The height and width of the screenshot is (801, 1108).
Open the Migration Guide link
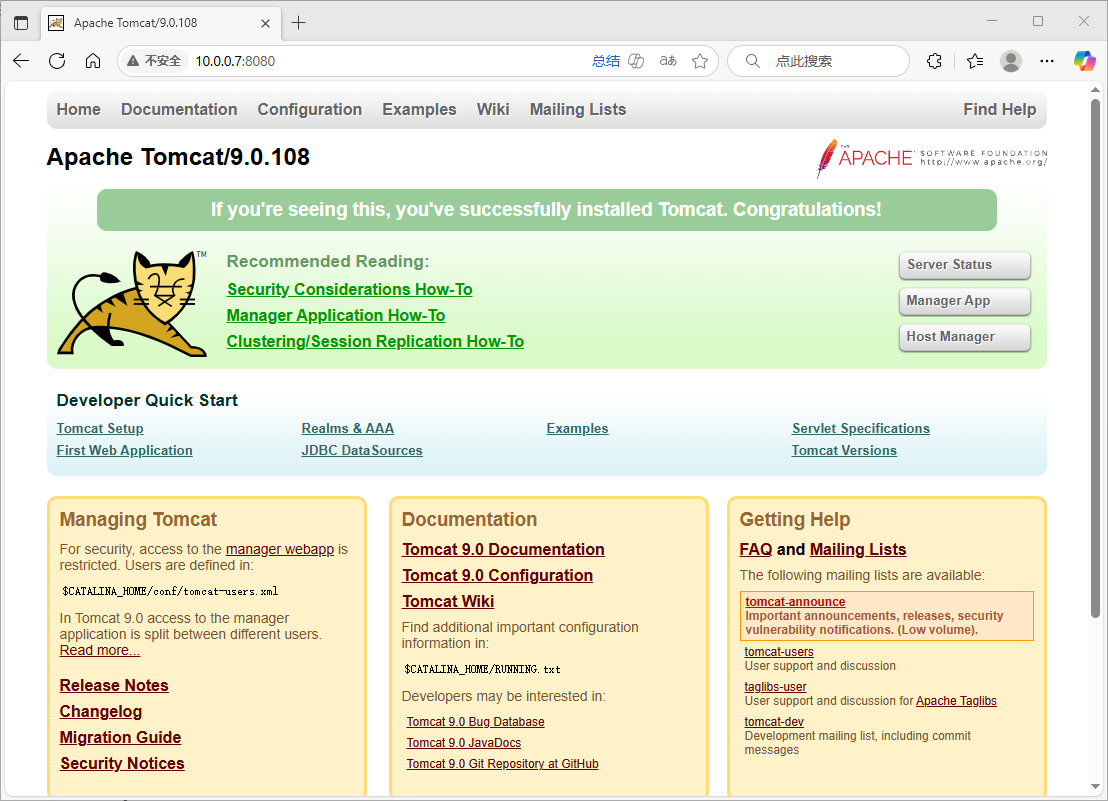click(120, 737)
